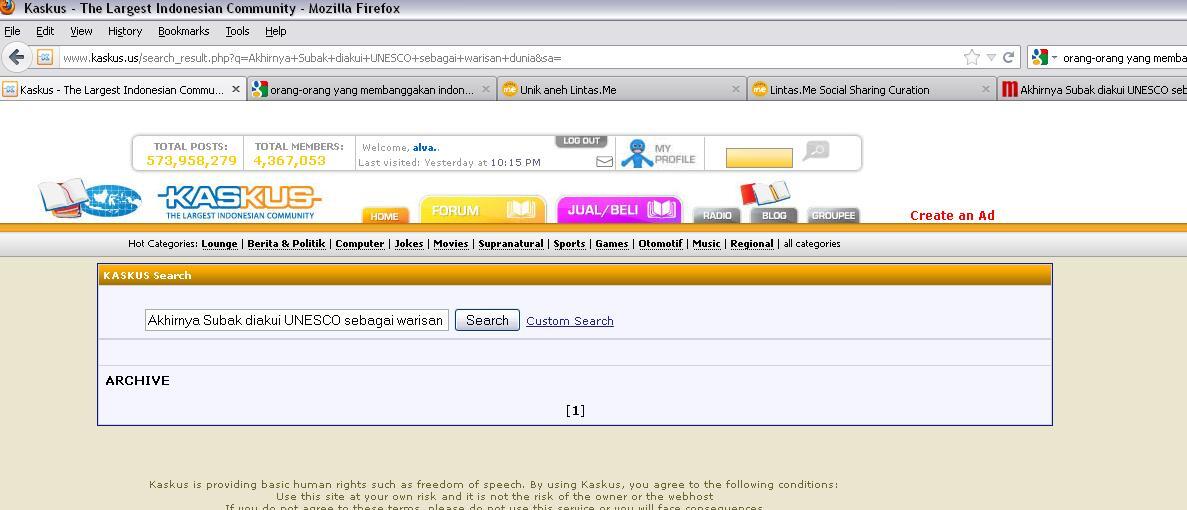Click the header magnifier search icon
The height and width of the screenshot is (510, 1187).
(816, 151)
